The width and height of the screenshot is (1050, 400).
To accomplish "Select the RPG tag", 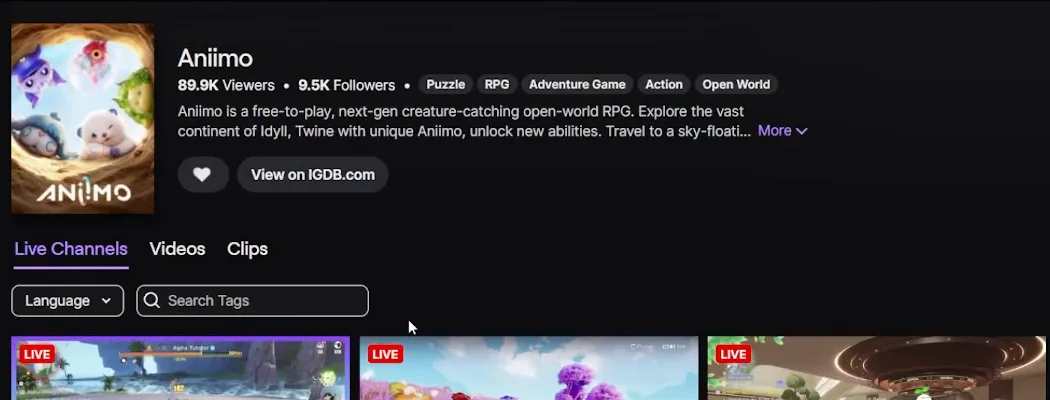I will pos(497,84).
